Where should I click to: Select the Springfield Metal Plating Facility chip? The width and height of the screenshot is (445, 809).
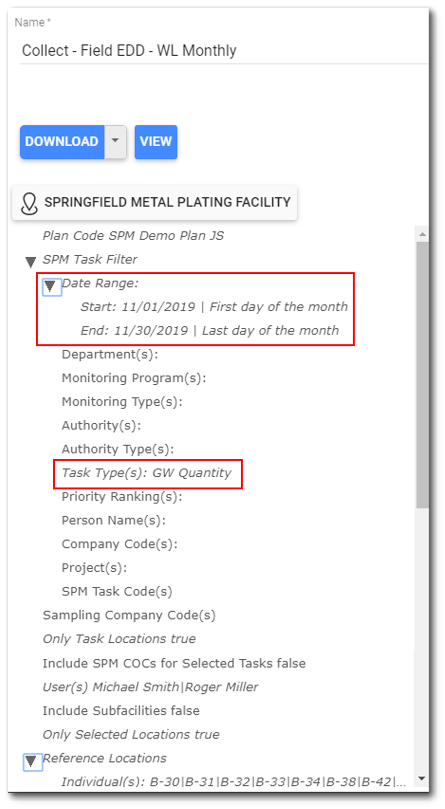[x=154, y=202]
